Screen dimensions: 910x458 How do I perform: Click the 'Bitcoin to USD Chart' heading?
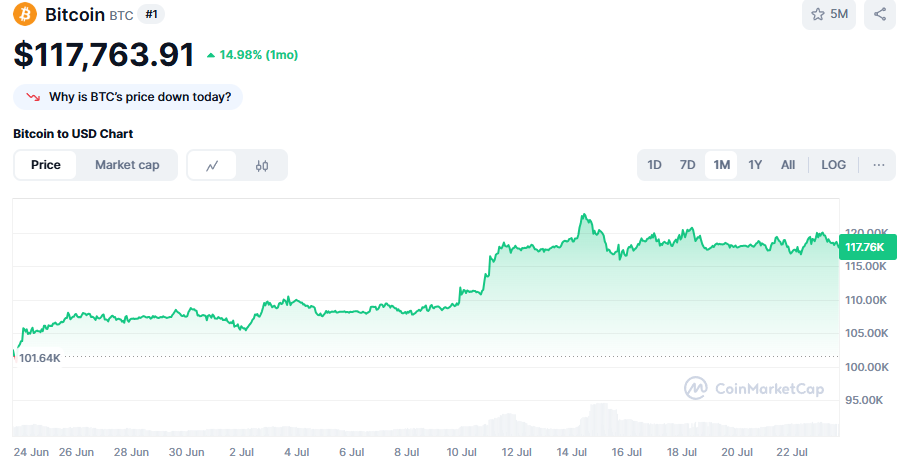73,134
